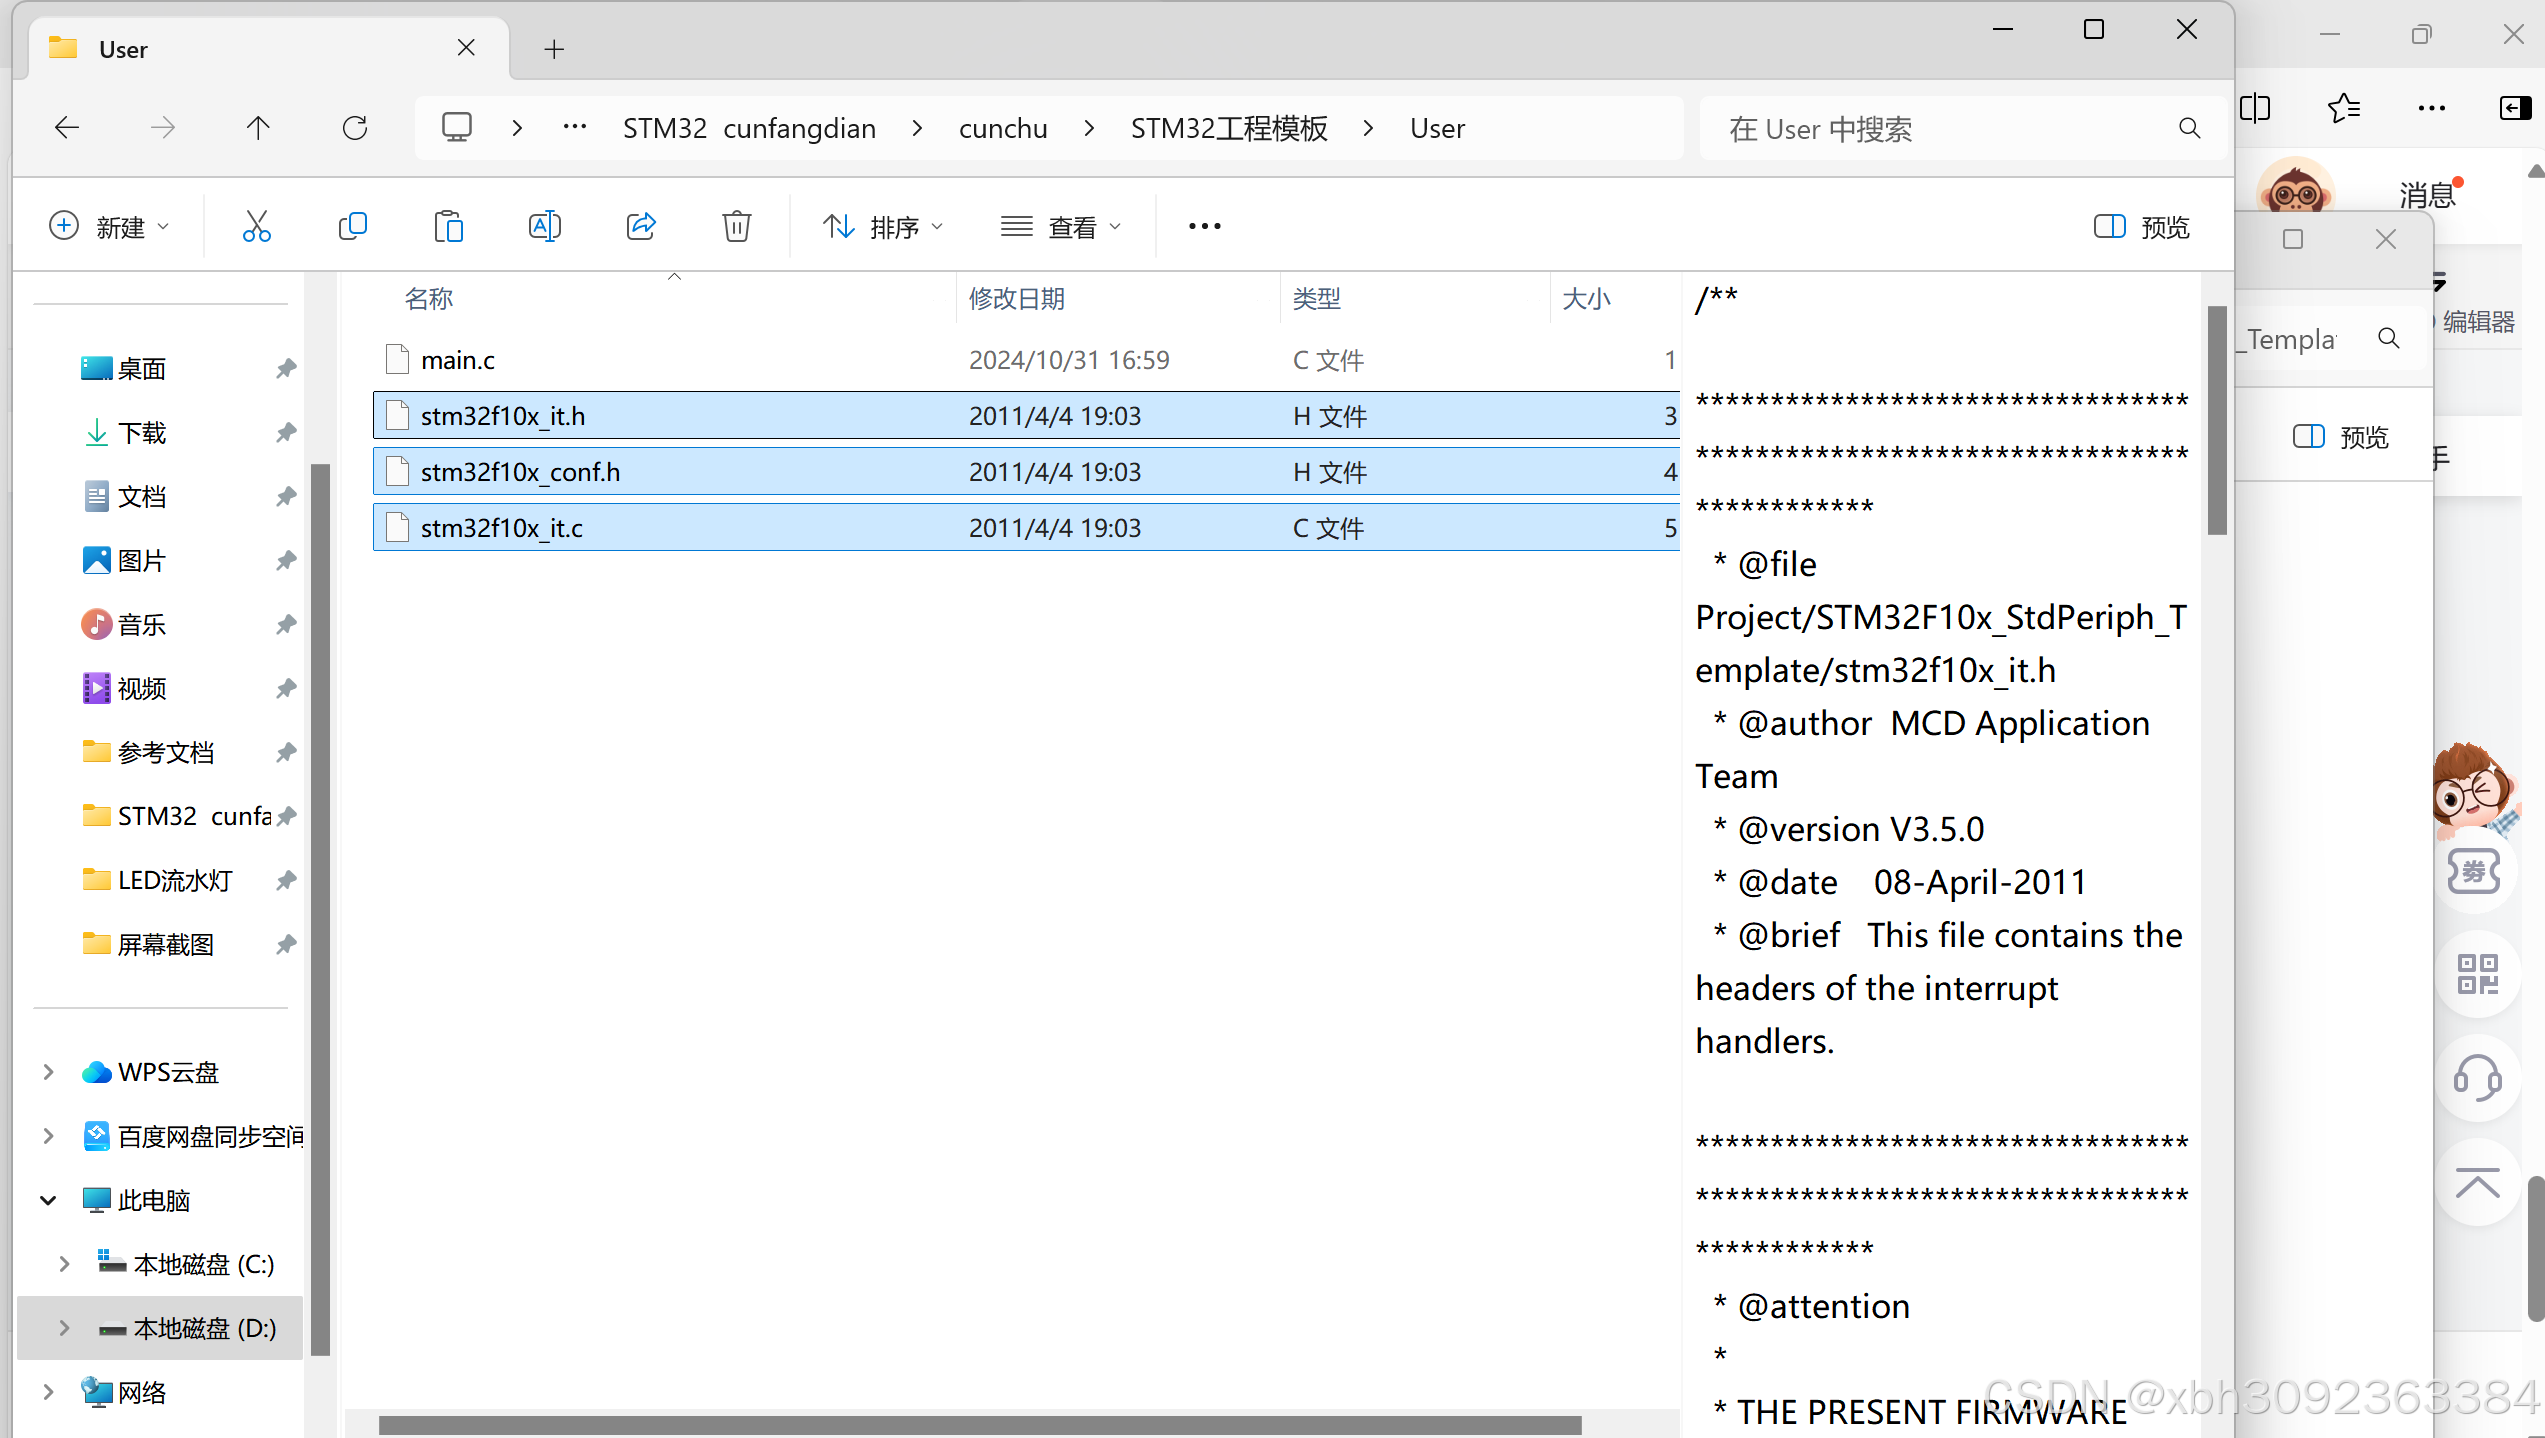
Task: Click the 新建 new item button
Action: pos(108,227)
